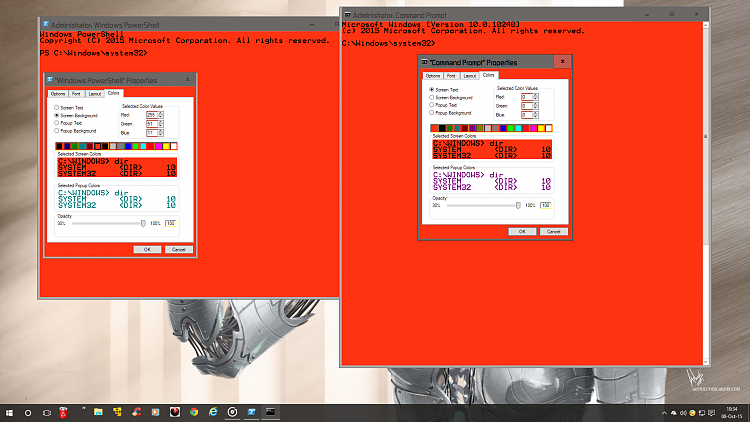Click OK in PowerShell Properties dialog

[147, 249]
